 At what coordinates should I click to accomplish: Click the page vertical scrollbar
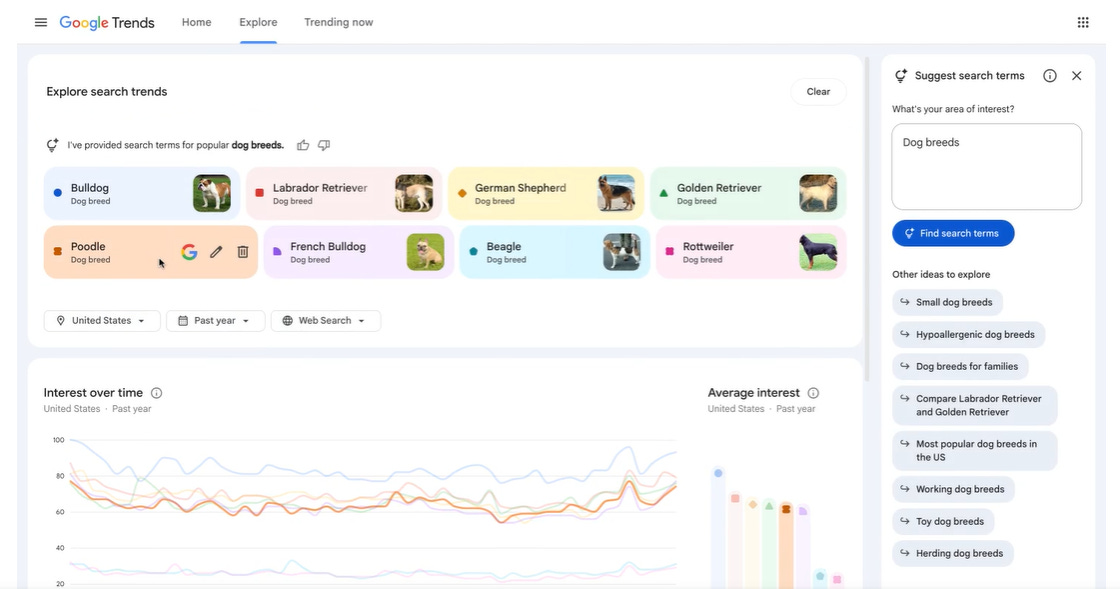[x=866, y=218]
